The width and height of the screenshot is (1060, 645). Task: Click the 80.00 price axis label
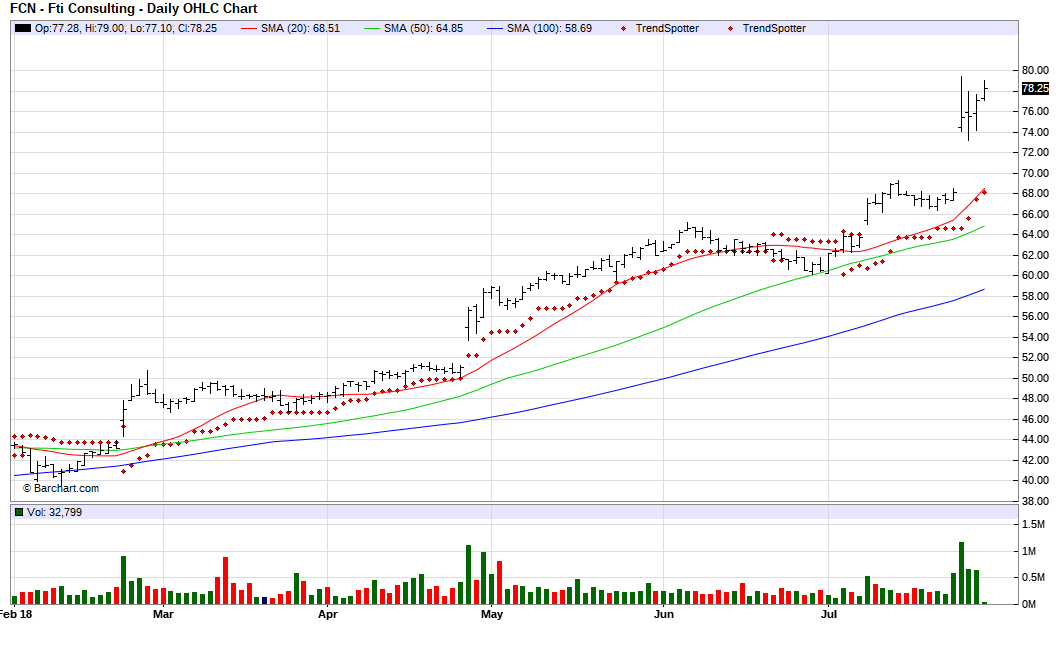click(x=1035, y=70)
